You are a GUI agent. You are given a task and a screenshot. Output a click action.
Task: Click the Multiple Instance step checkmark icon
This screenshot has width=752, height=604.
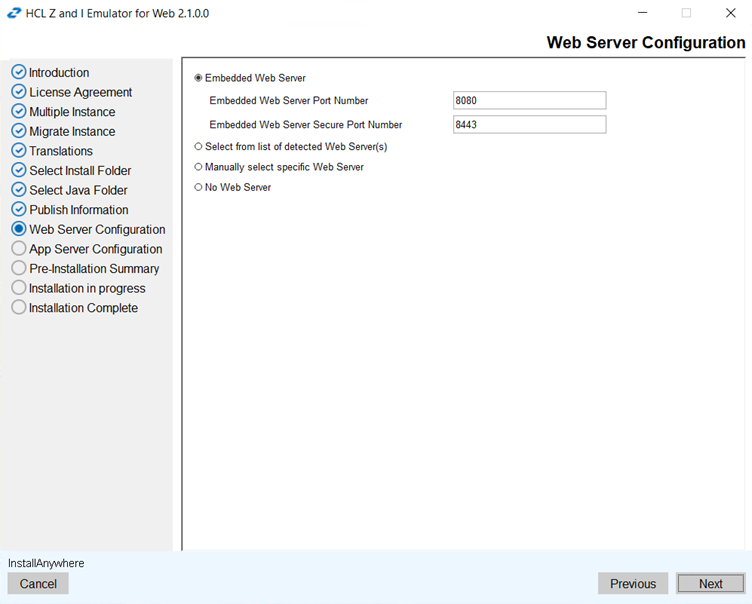click(x=19, y=111)
